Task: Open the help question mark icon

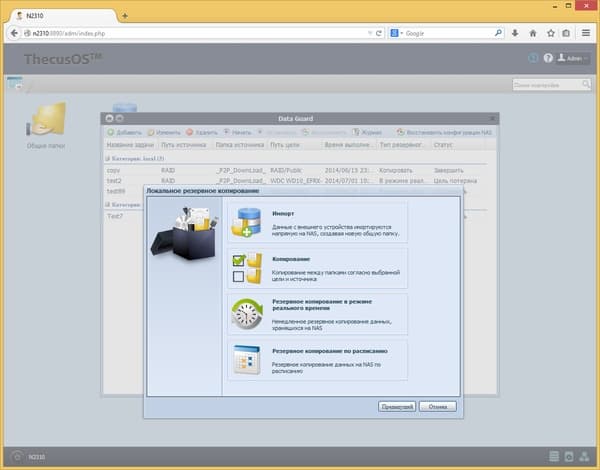Action: (548, 58)
